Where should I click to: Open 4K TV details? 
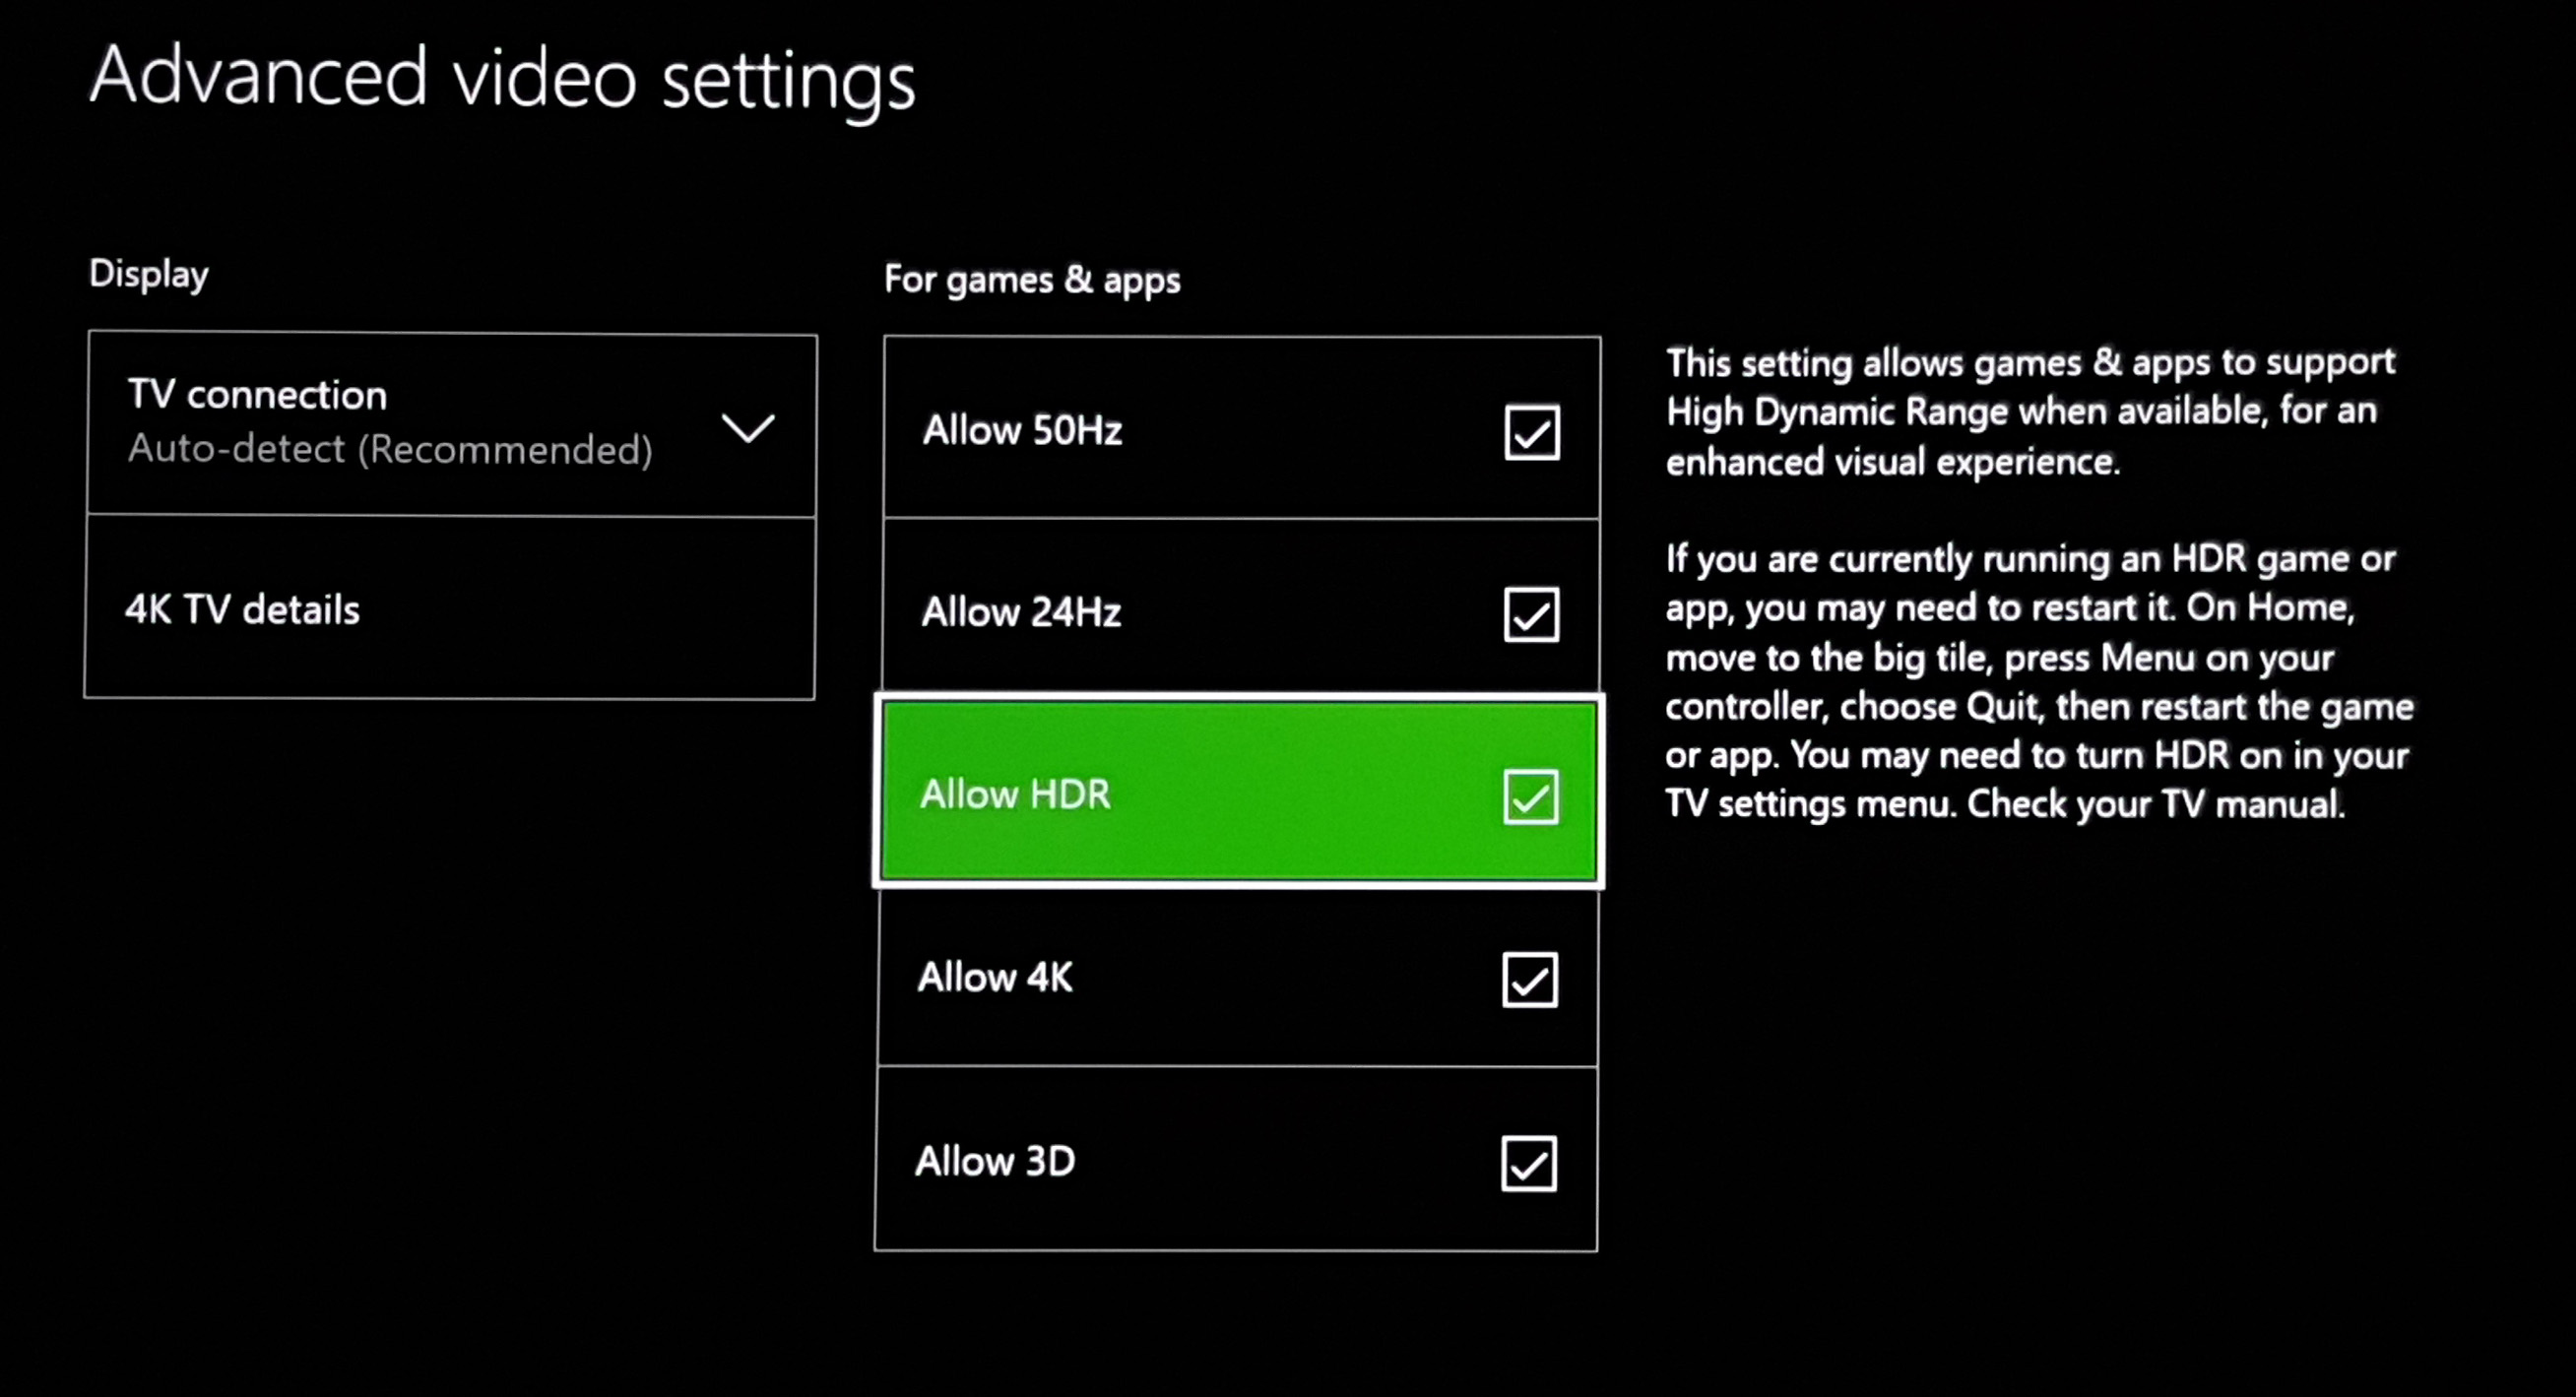pyautogui.click(x=242, y=609)
